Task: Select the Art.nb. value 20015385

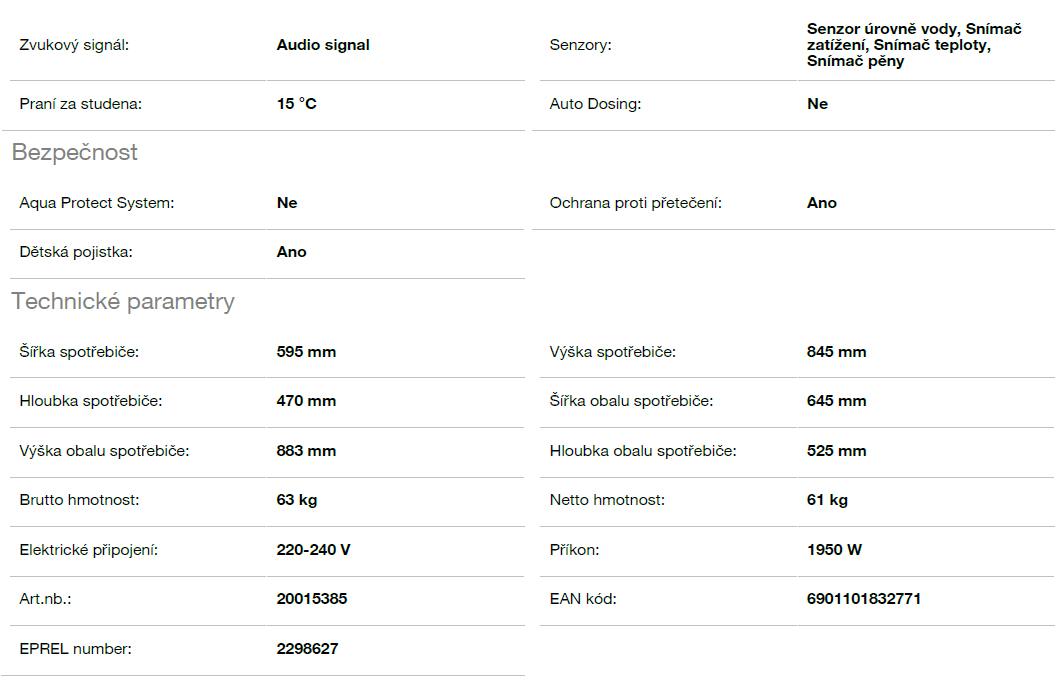Action: coord(312,599)
